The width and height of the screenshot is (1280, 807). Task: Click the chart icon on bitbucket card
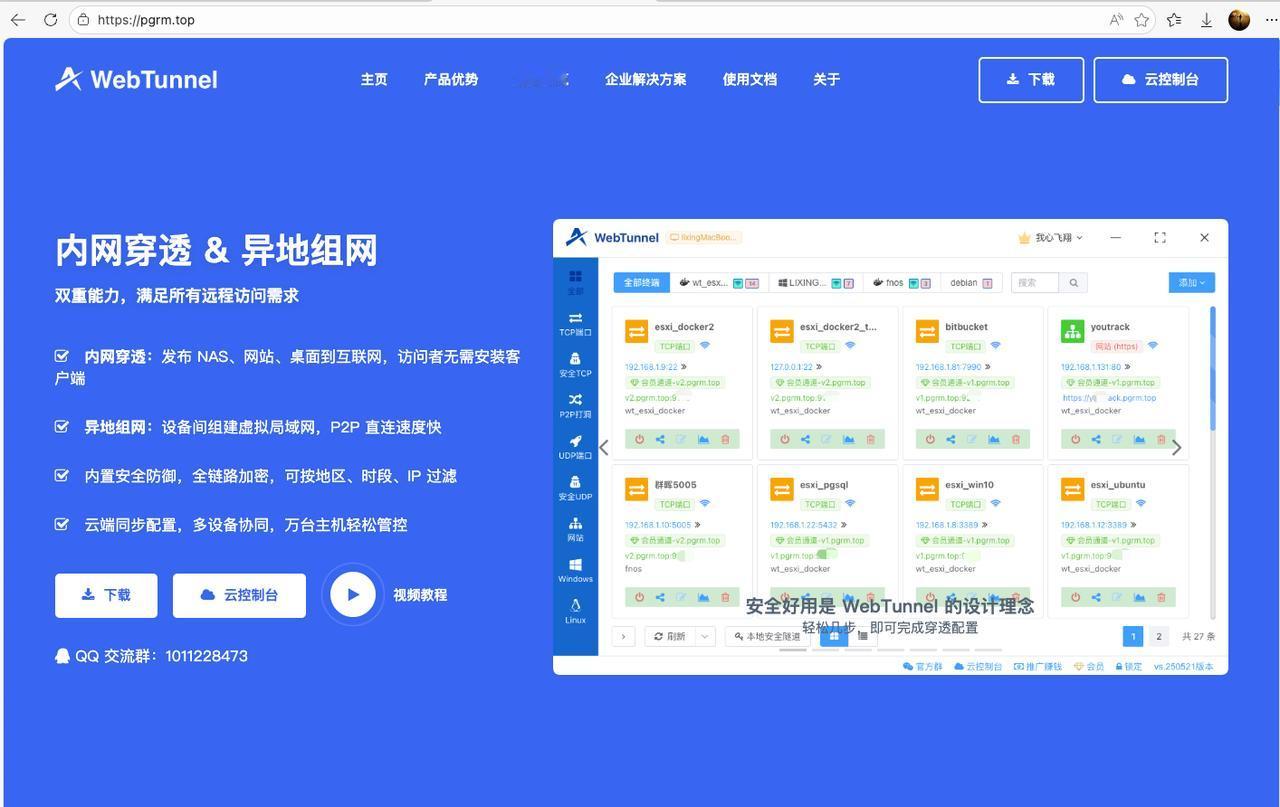[x=994, y=439]
